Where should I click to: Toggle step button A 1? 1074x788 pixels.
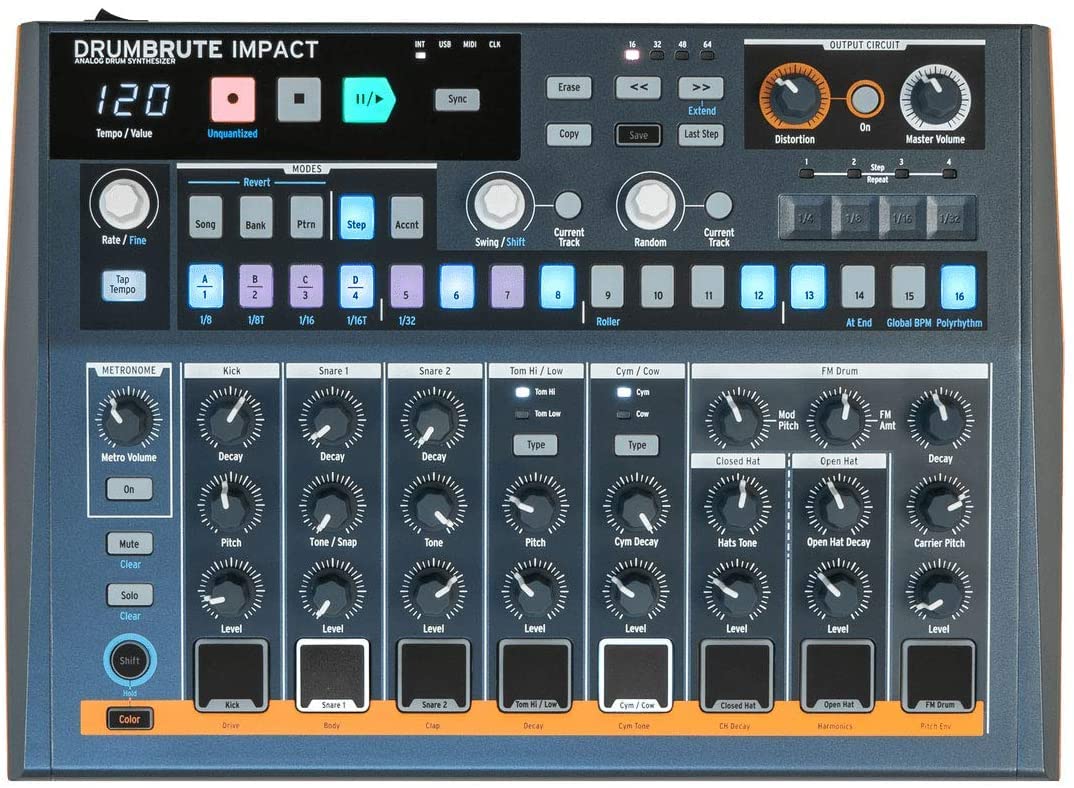coord(205,286)
